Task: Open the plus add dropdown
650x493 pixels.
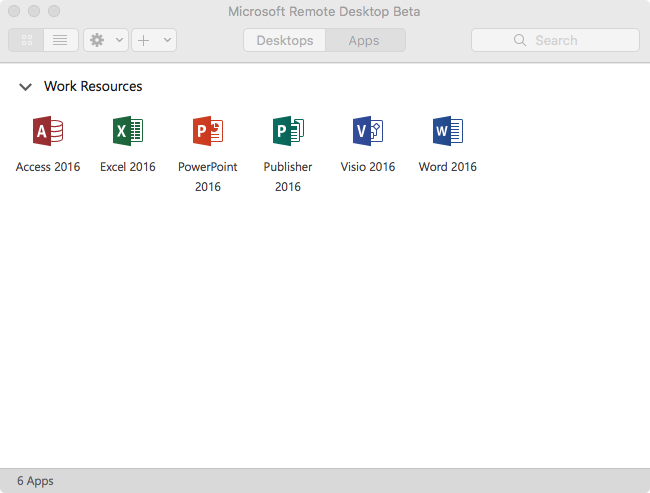Action: tap(154, 40)
